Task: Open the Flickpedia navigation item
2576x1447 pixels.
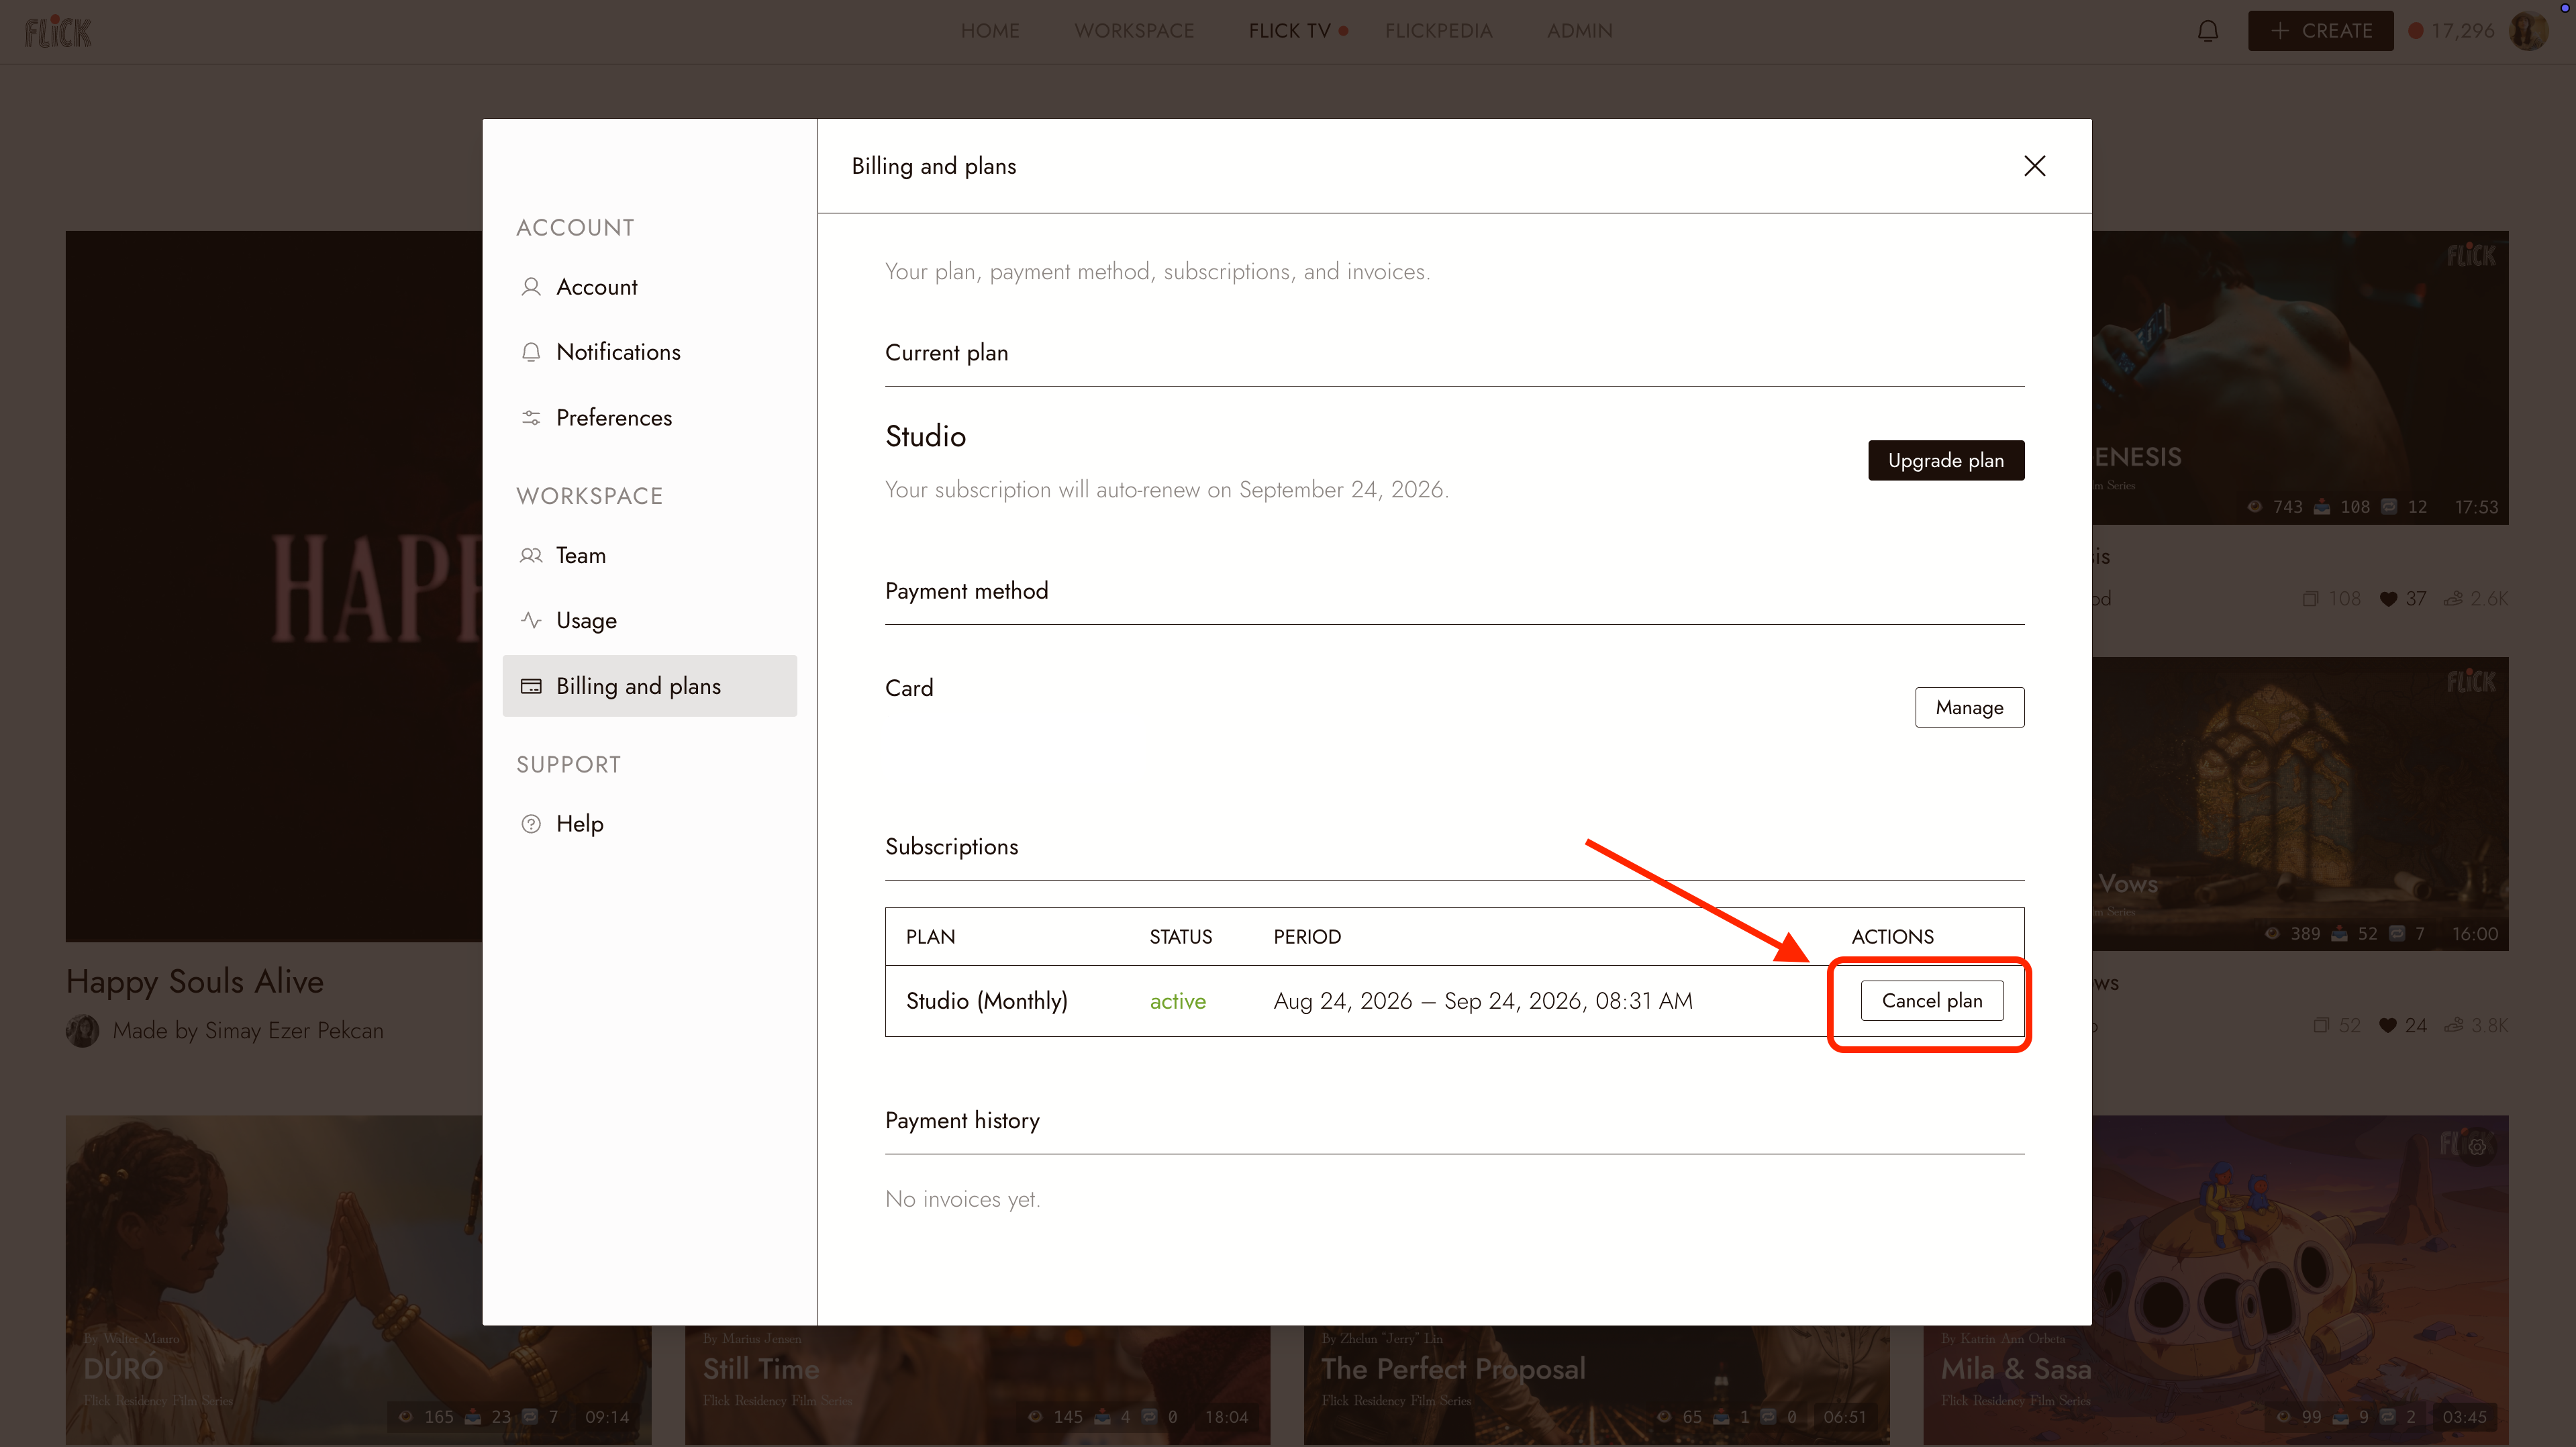Action: (1438, 31)
